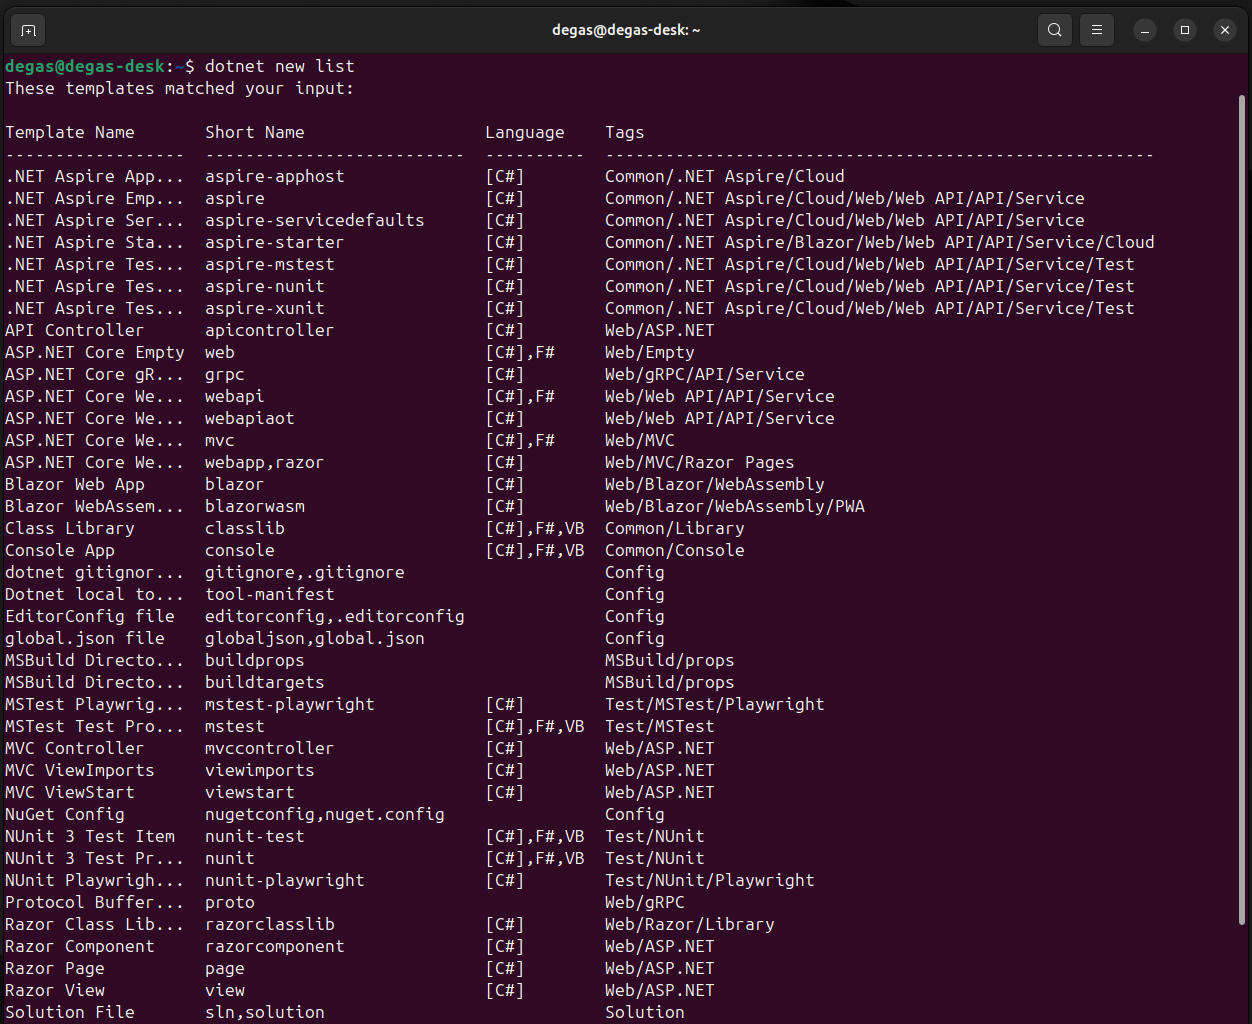The height and width of the screenshot is (1024, 1252).
Task: Select short name 'razorclasslib'
Action: pyautogui.click(x=270, y=924)
